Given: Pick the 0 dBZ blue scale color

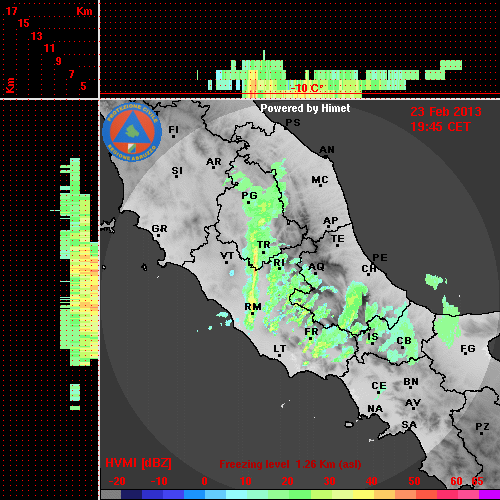Looking at the screenshot, I should pos(195,494).
